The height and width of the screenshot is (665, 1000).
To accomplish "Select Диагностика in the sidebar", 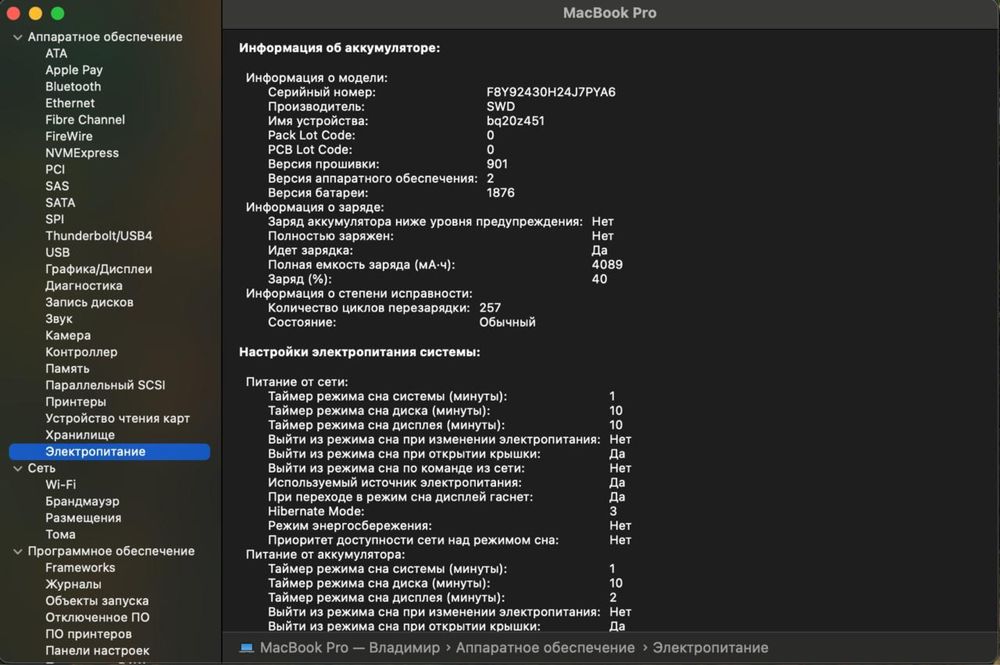I will coord(84,286).
